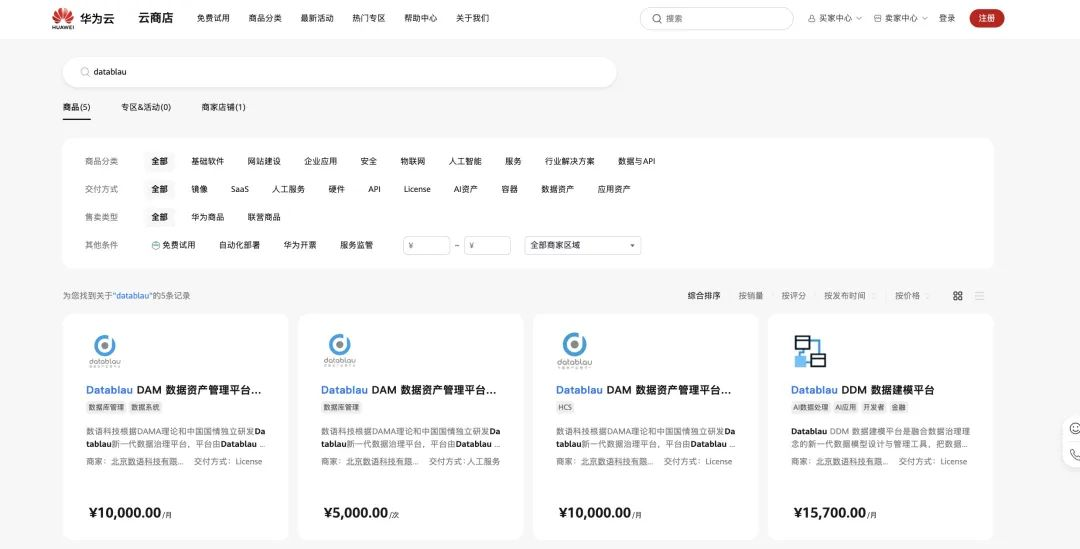This screenshot has width=1080, height=549.
Task: Filter delivery method by 镜像
Action: tap(200, 189)
